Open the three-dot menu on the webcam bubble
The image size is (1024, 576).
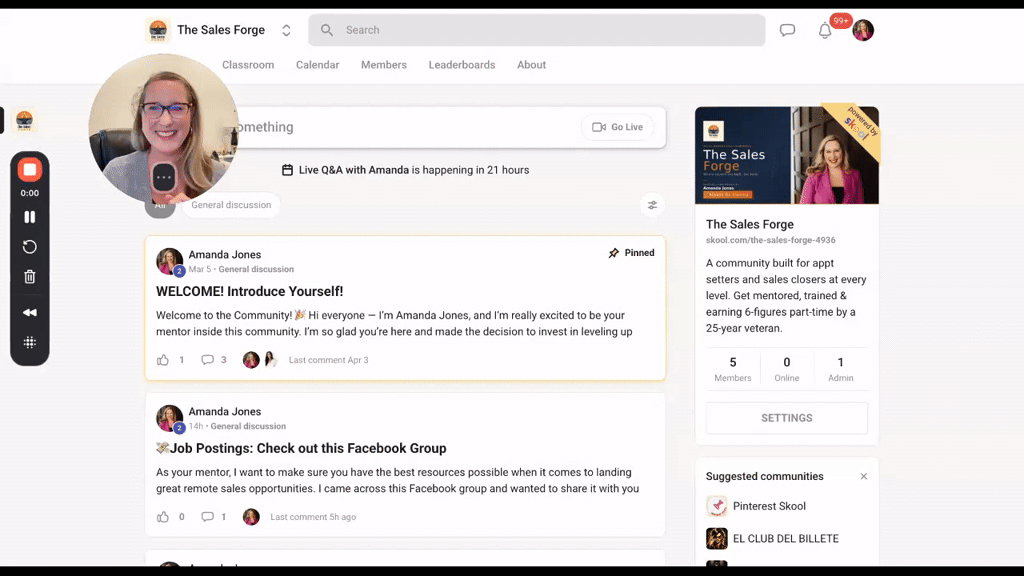click(x=163, y=177)
